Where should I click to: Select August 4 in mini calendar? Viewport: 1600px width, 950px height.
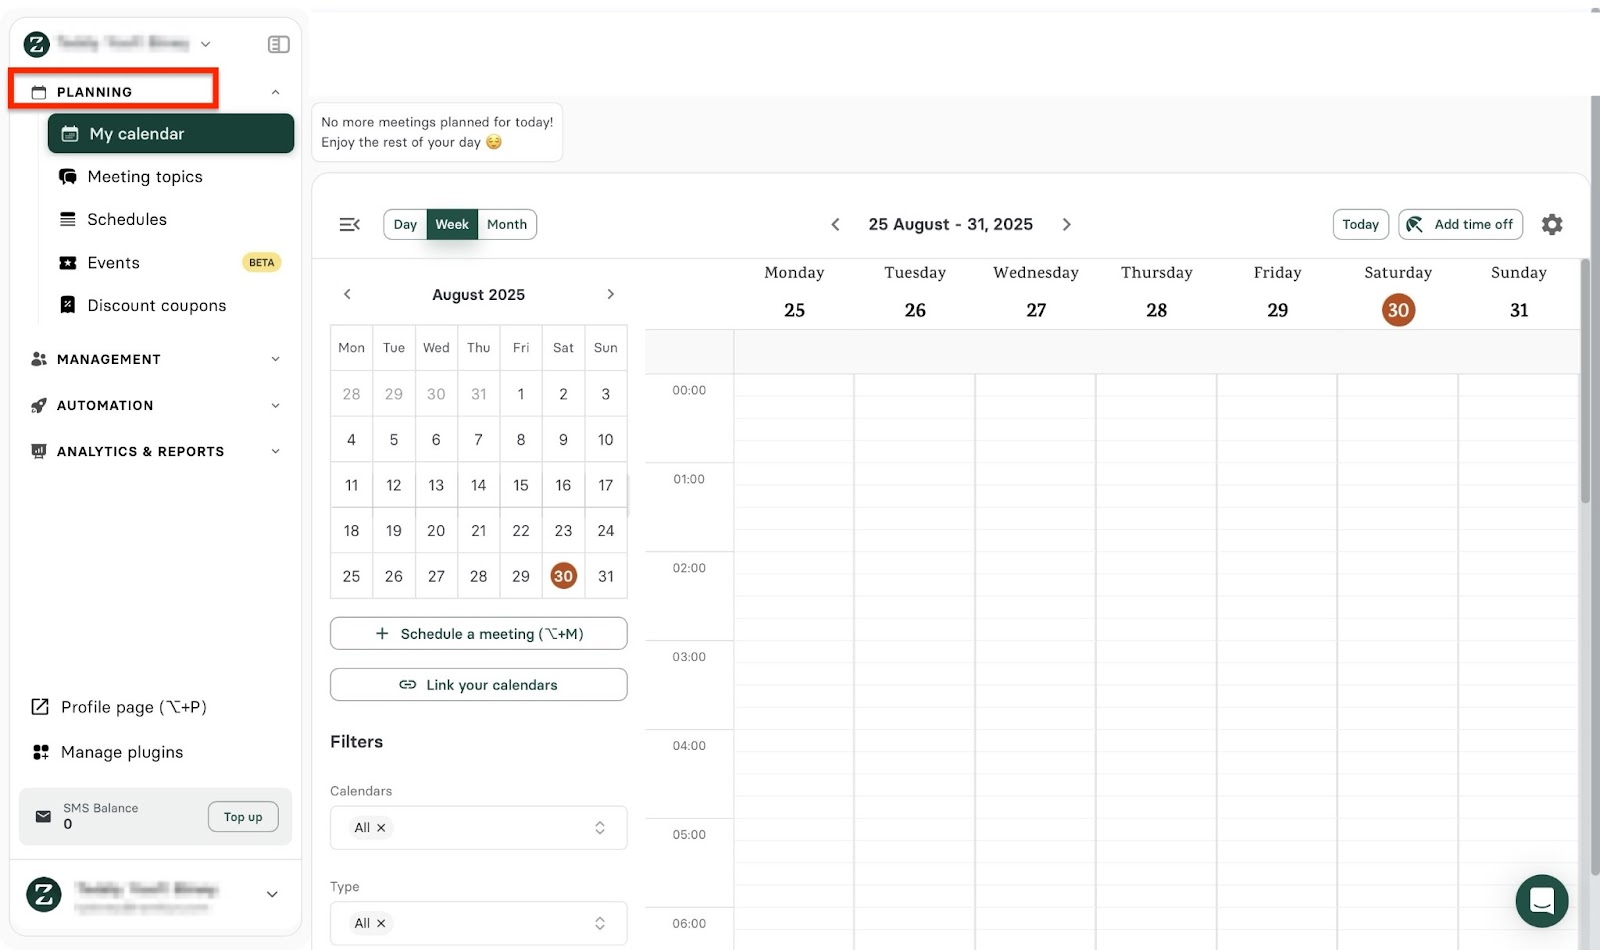pyautogui.click(x=351, y=440)
